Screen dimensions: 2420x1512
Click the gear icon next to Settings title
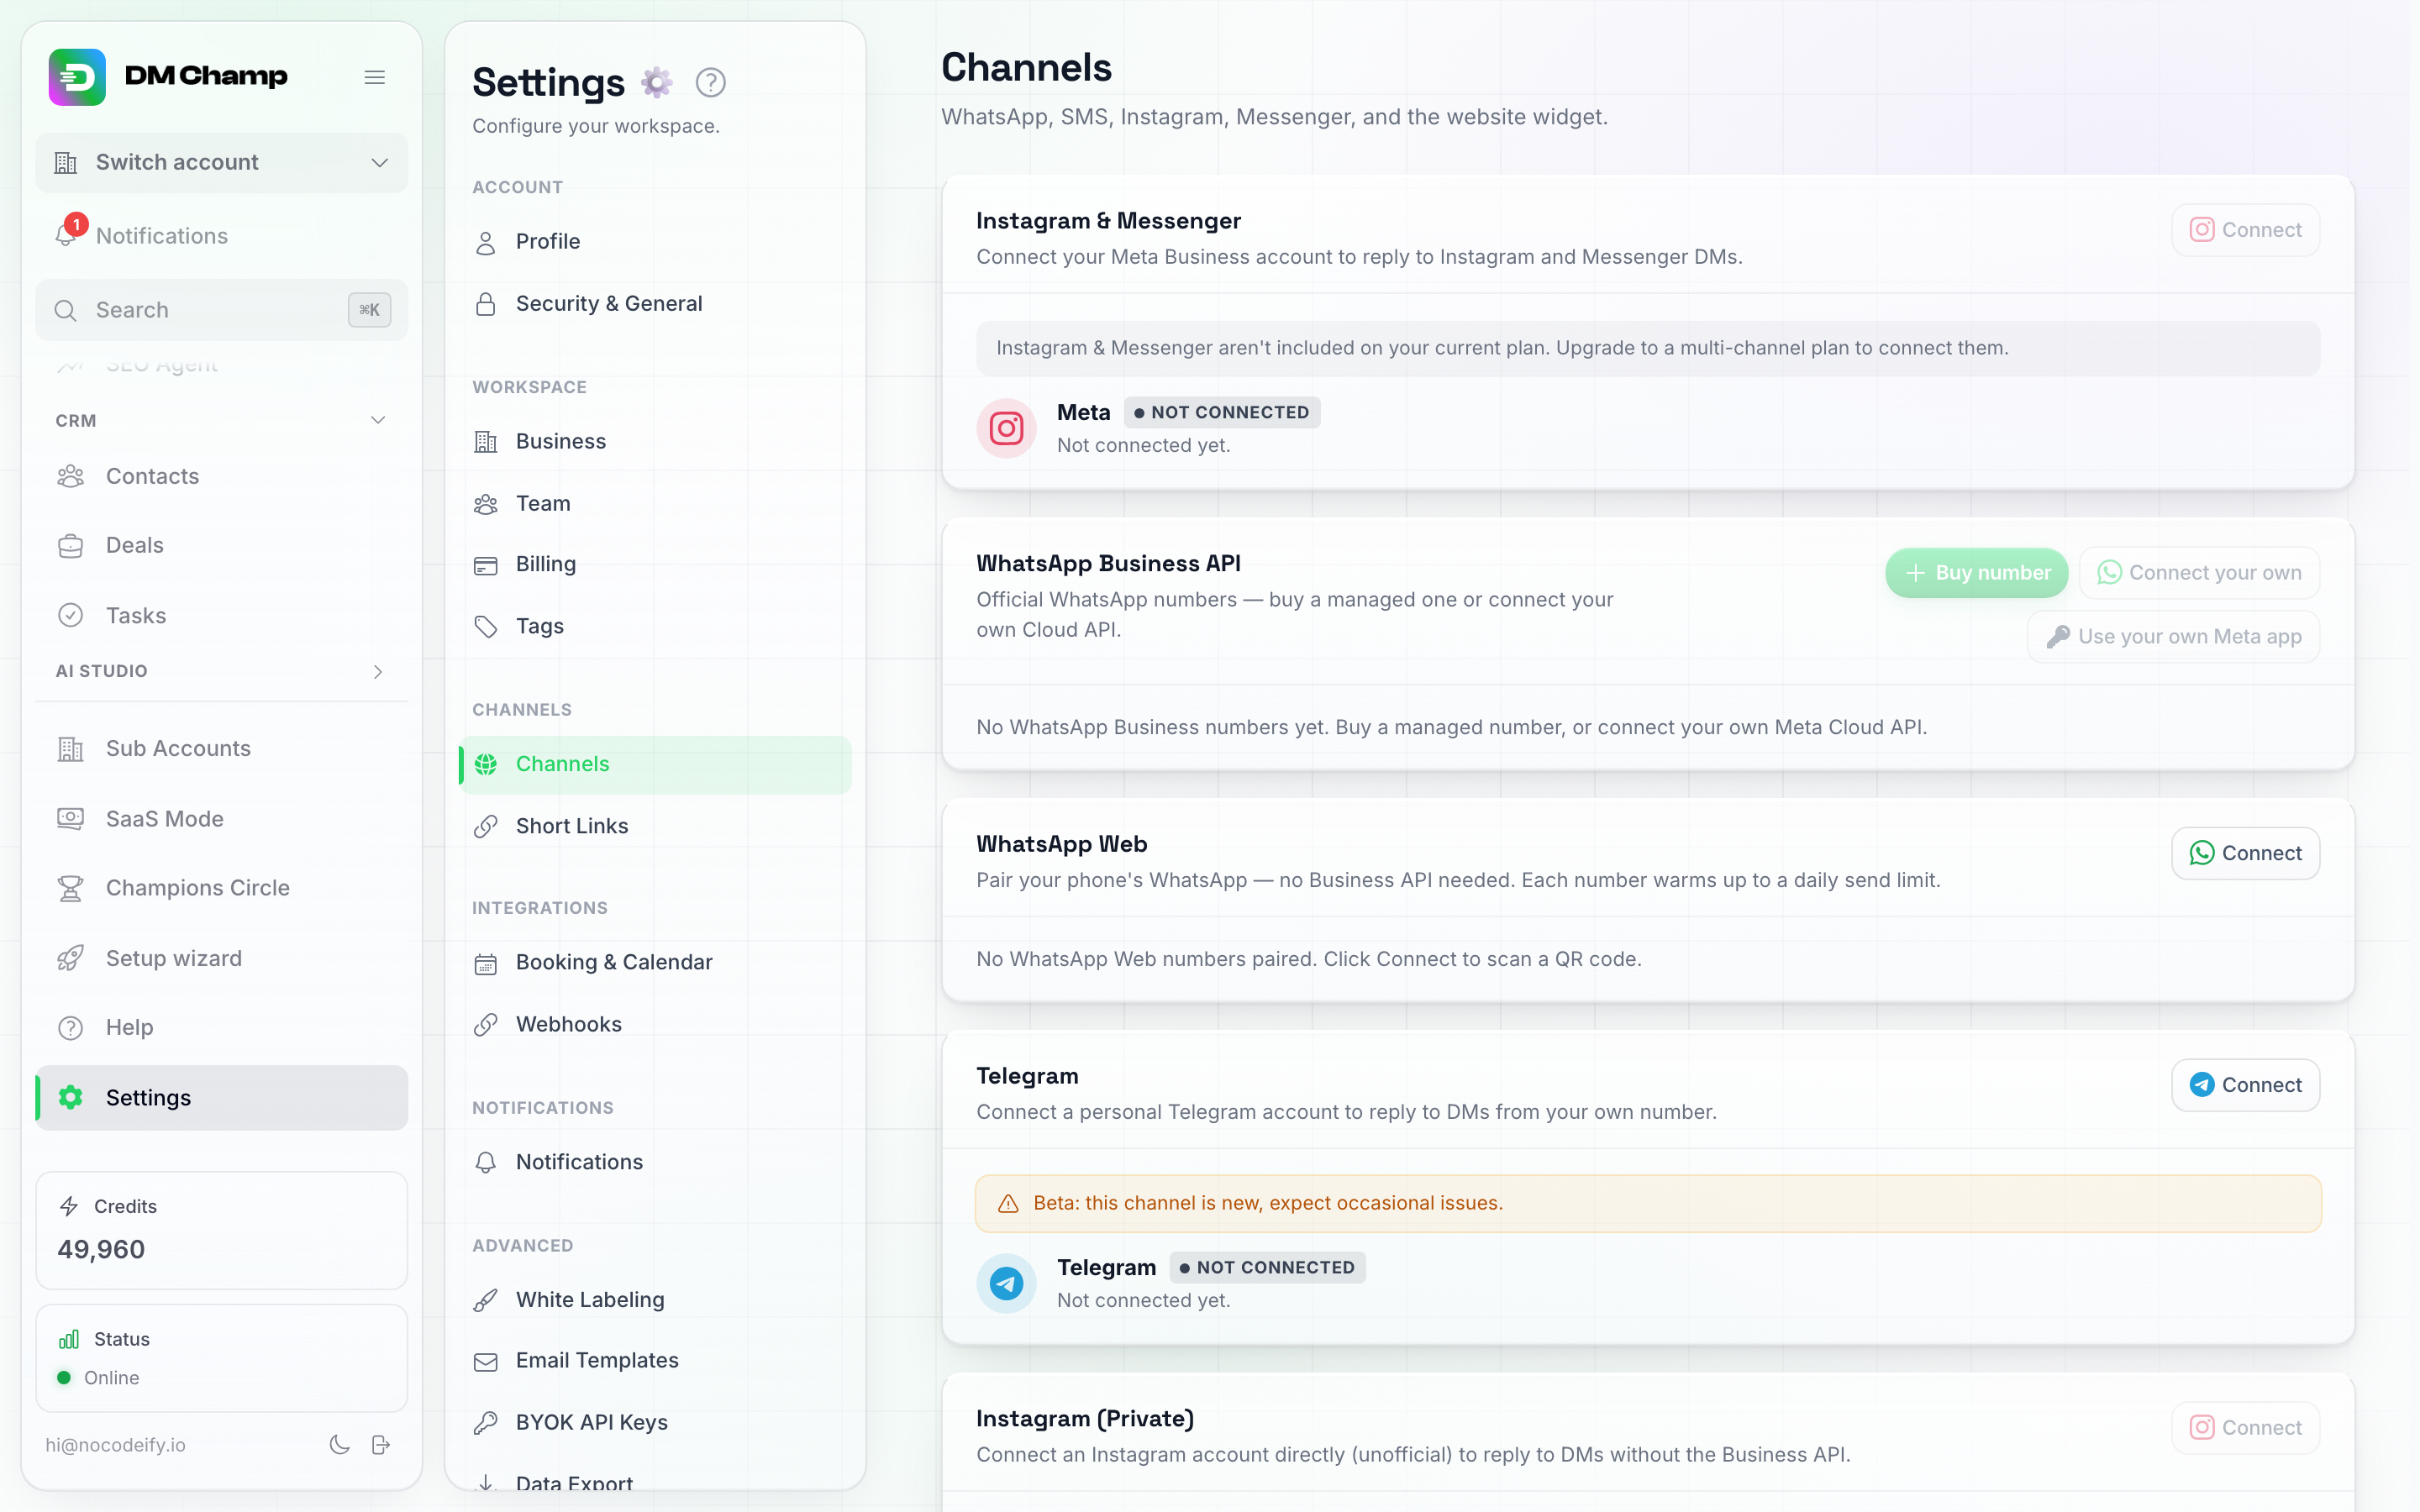tap(656, 82)
